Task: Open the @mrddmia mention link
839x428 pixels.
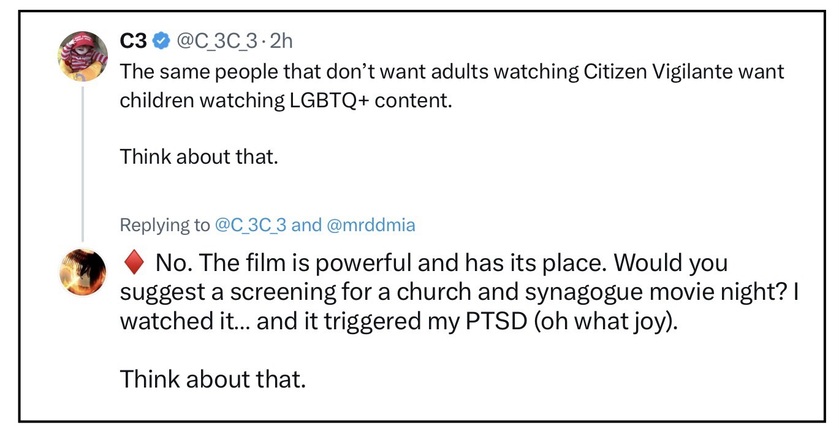Action: tap(370, 225)
